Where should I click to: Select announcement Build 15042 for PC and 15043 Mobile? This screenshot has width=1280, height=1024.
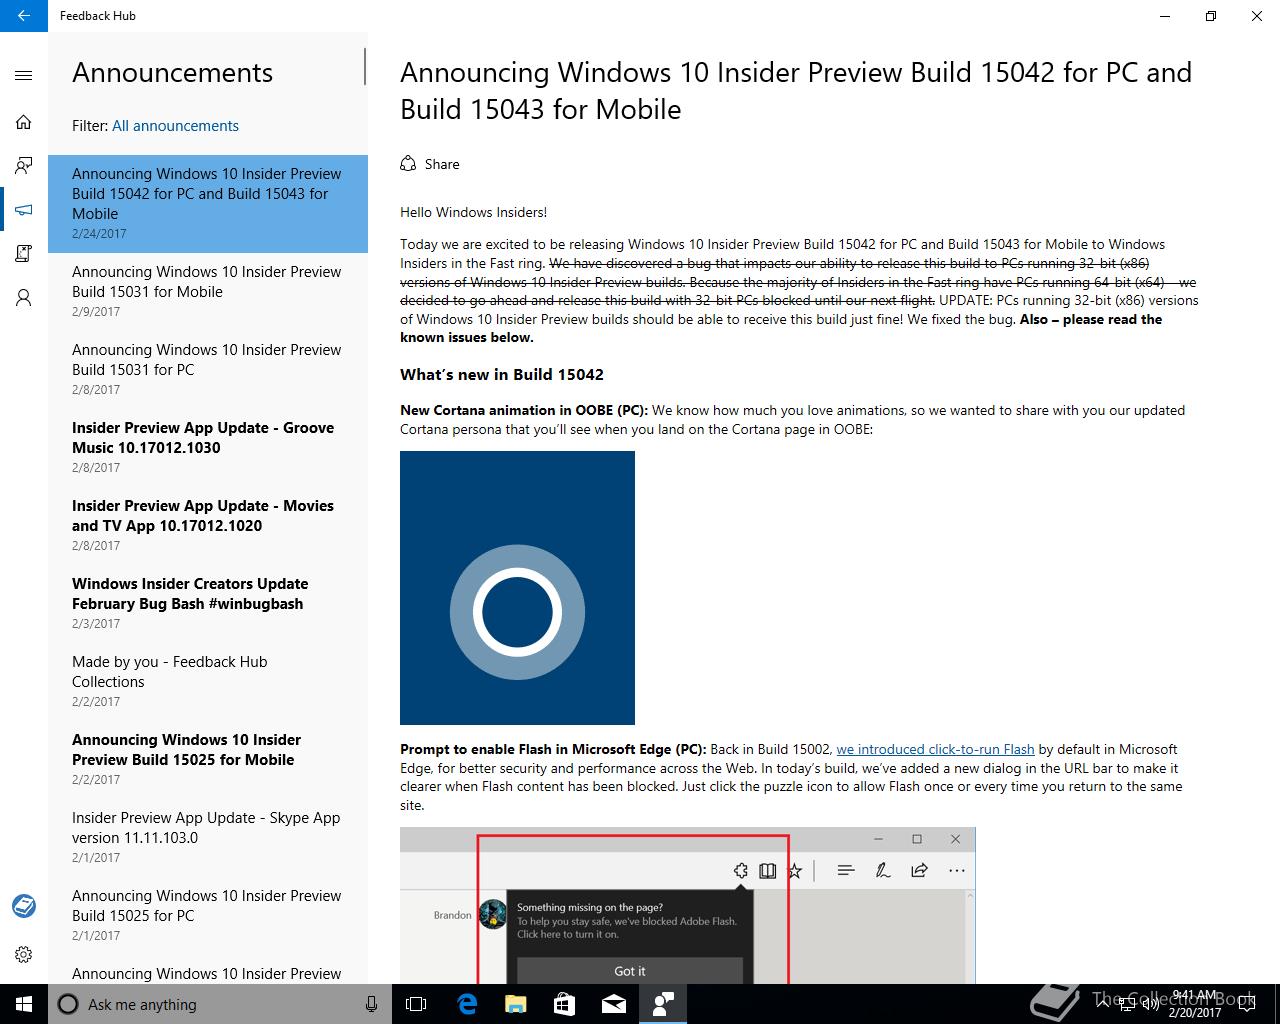tap(208, 203)
